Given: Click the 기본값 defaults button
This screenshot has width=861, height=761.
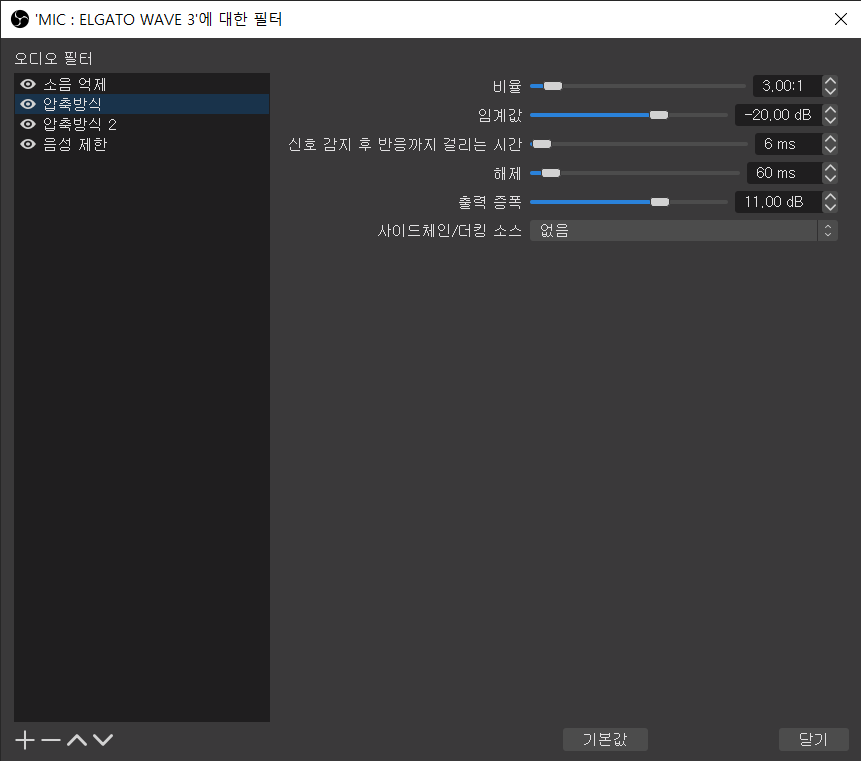Looking at the screenshot, I should 605,740.
